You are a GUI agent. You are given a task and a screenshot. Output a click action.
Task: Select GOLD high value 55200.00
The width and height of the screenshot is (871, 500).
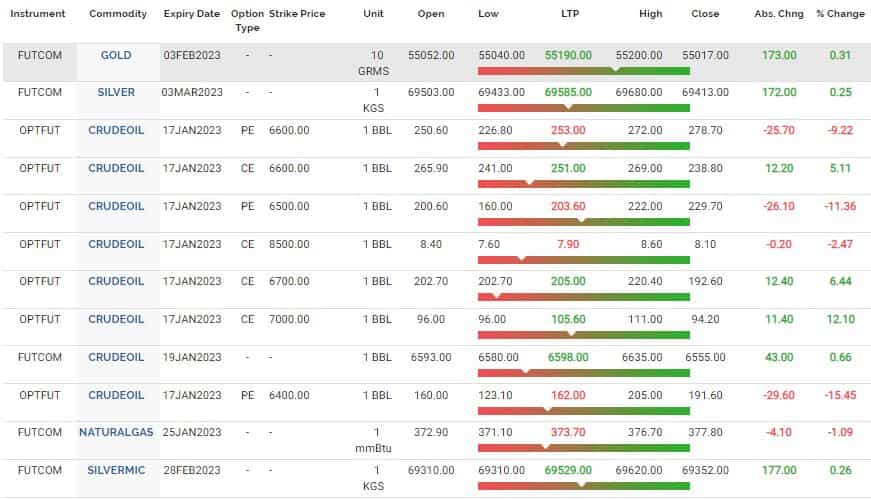pos(639,55)
